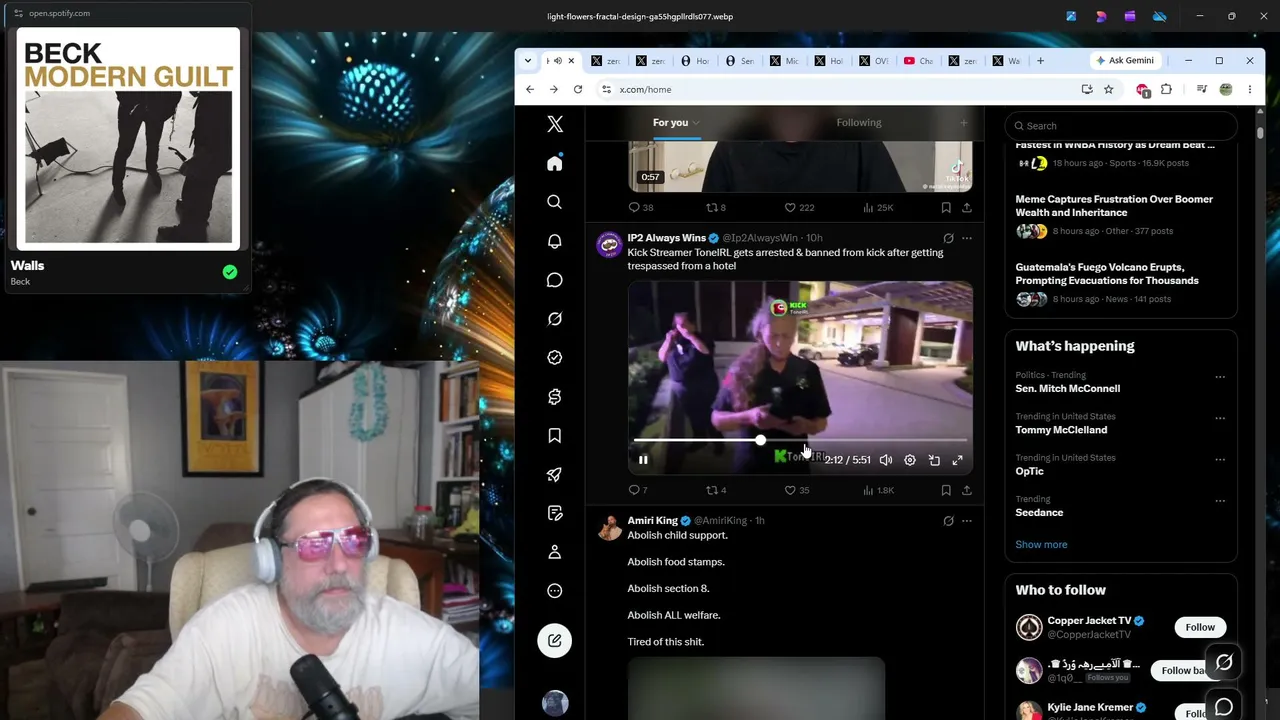Click the X logo in the sidebar
This screenshot has width=1280, height=720.
coord(555,124)
